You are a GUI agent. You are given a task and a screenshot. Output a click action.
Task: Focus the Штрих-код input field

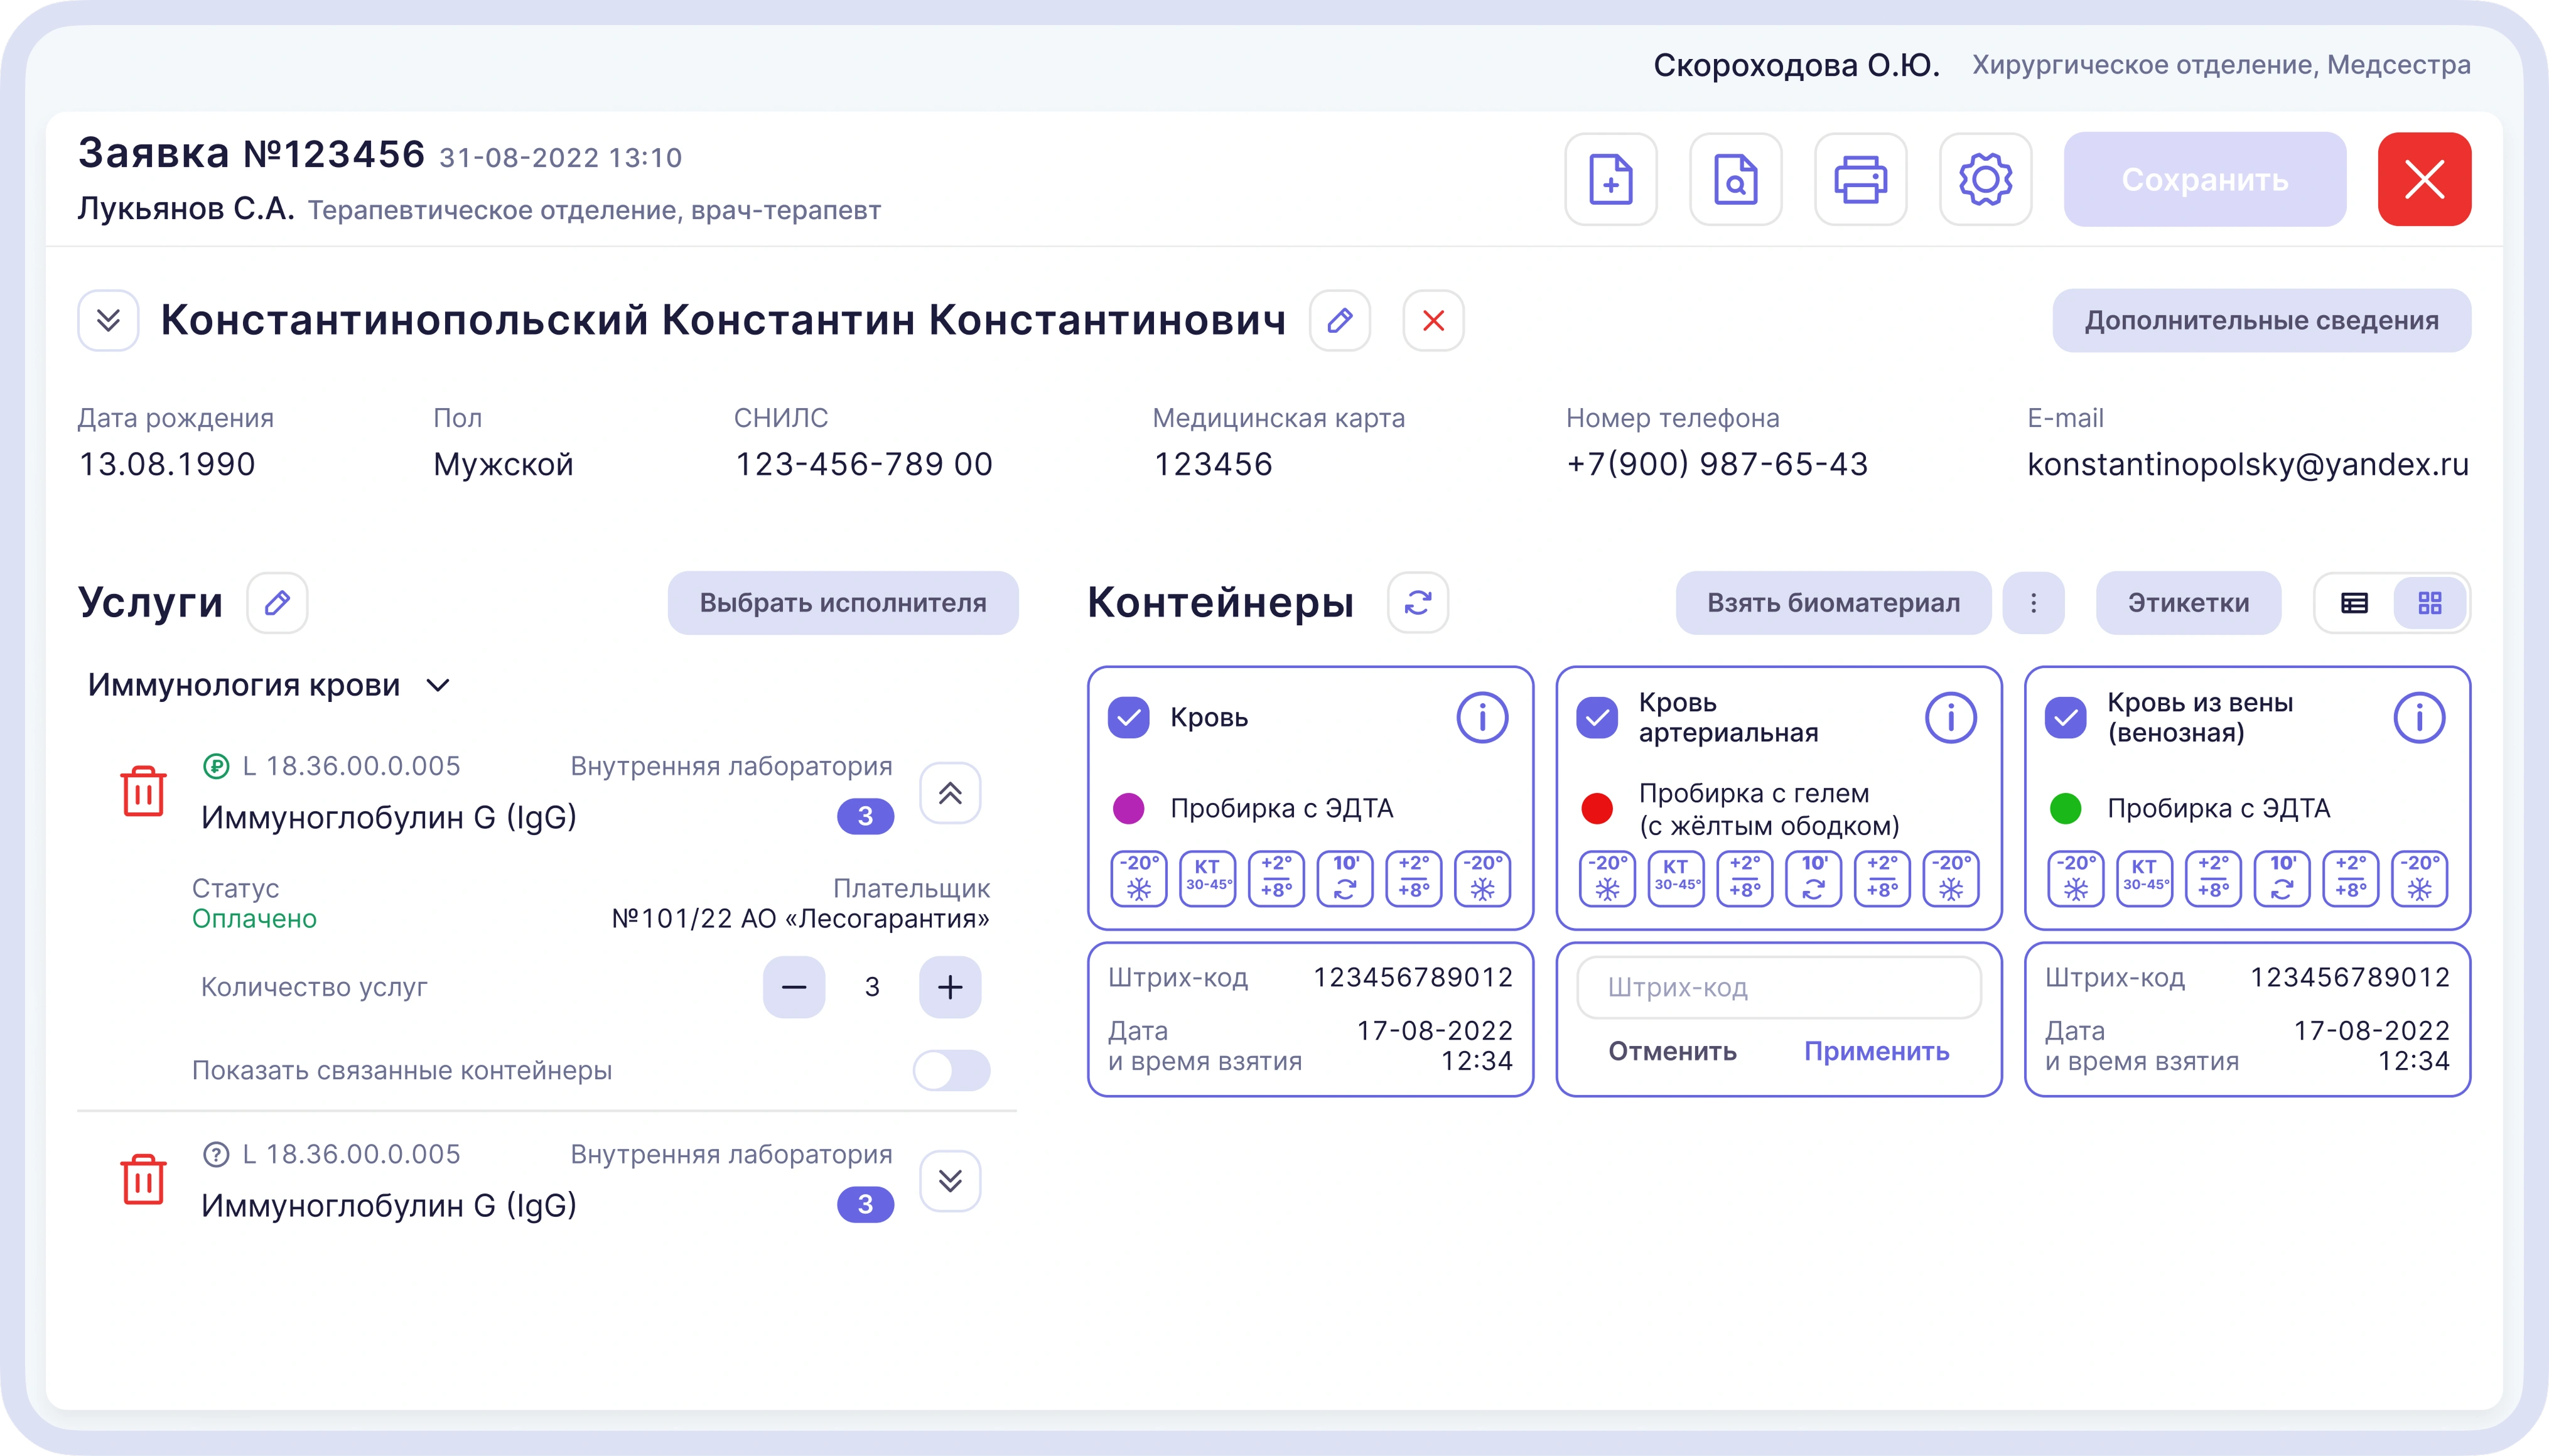pyautogui.click(x=1779, y=987)
